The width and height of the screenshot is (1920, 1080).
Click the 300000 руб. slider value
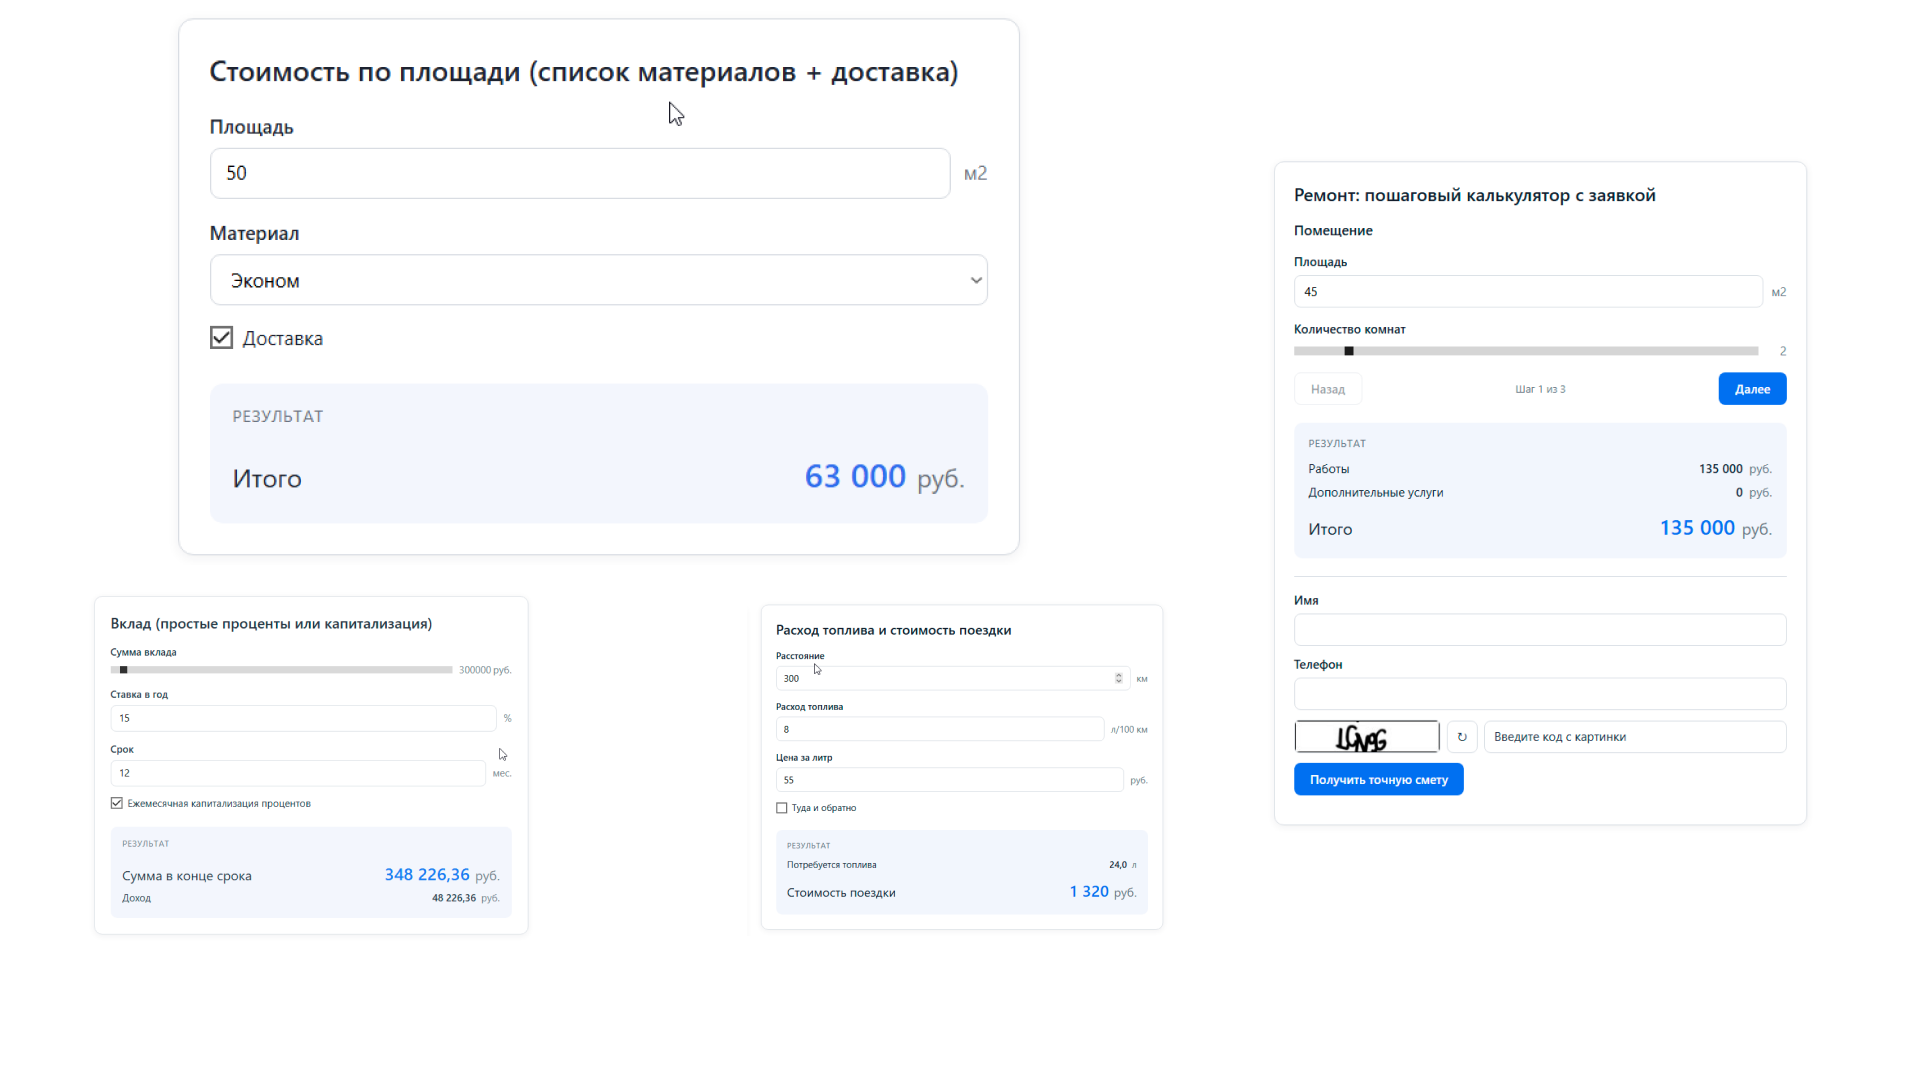coord(485,670)
